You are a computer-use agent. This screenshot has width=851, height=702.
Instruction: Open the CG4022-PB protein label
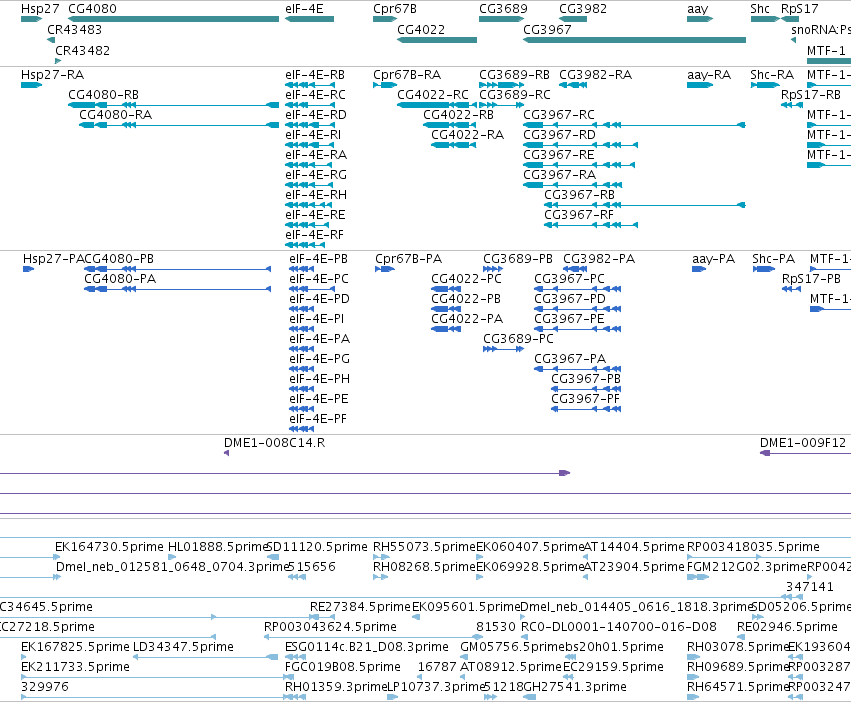(x=466, y=299)
